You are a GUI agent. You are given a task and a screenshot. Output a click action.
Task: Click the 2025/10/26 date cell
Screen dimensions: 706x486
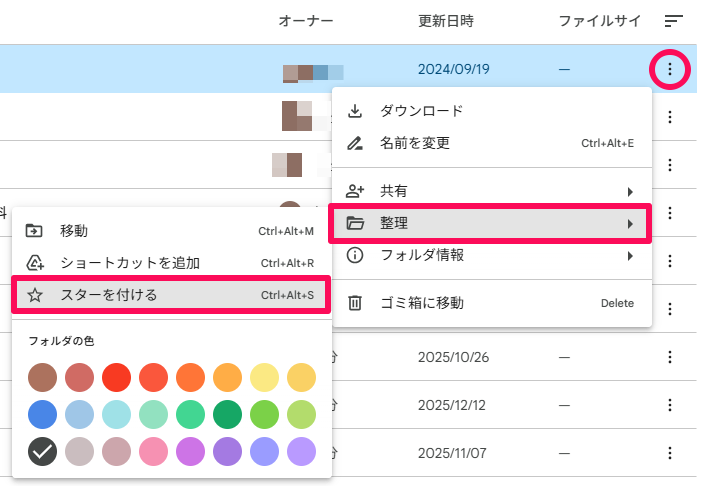point(453,357)
